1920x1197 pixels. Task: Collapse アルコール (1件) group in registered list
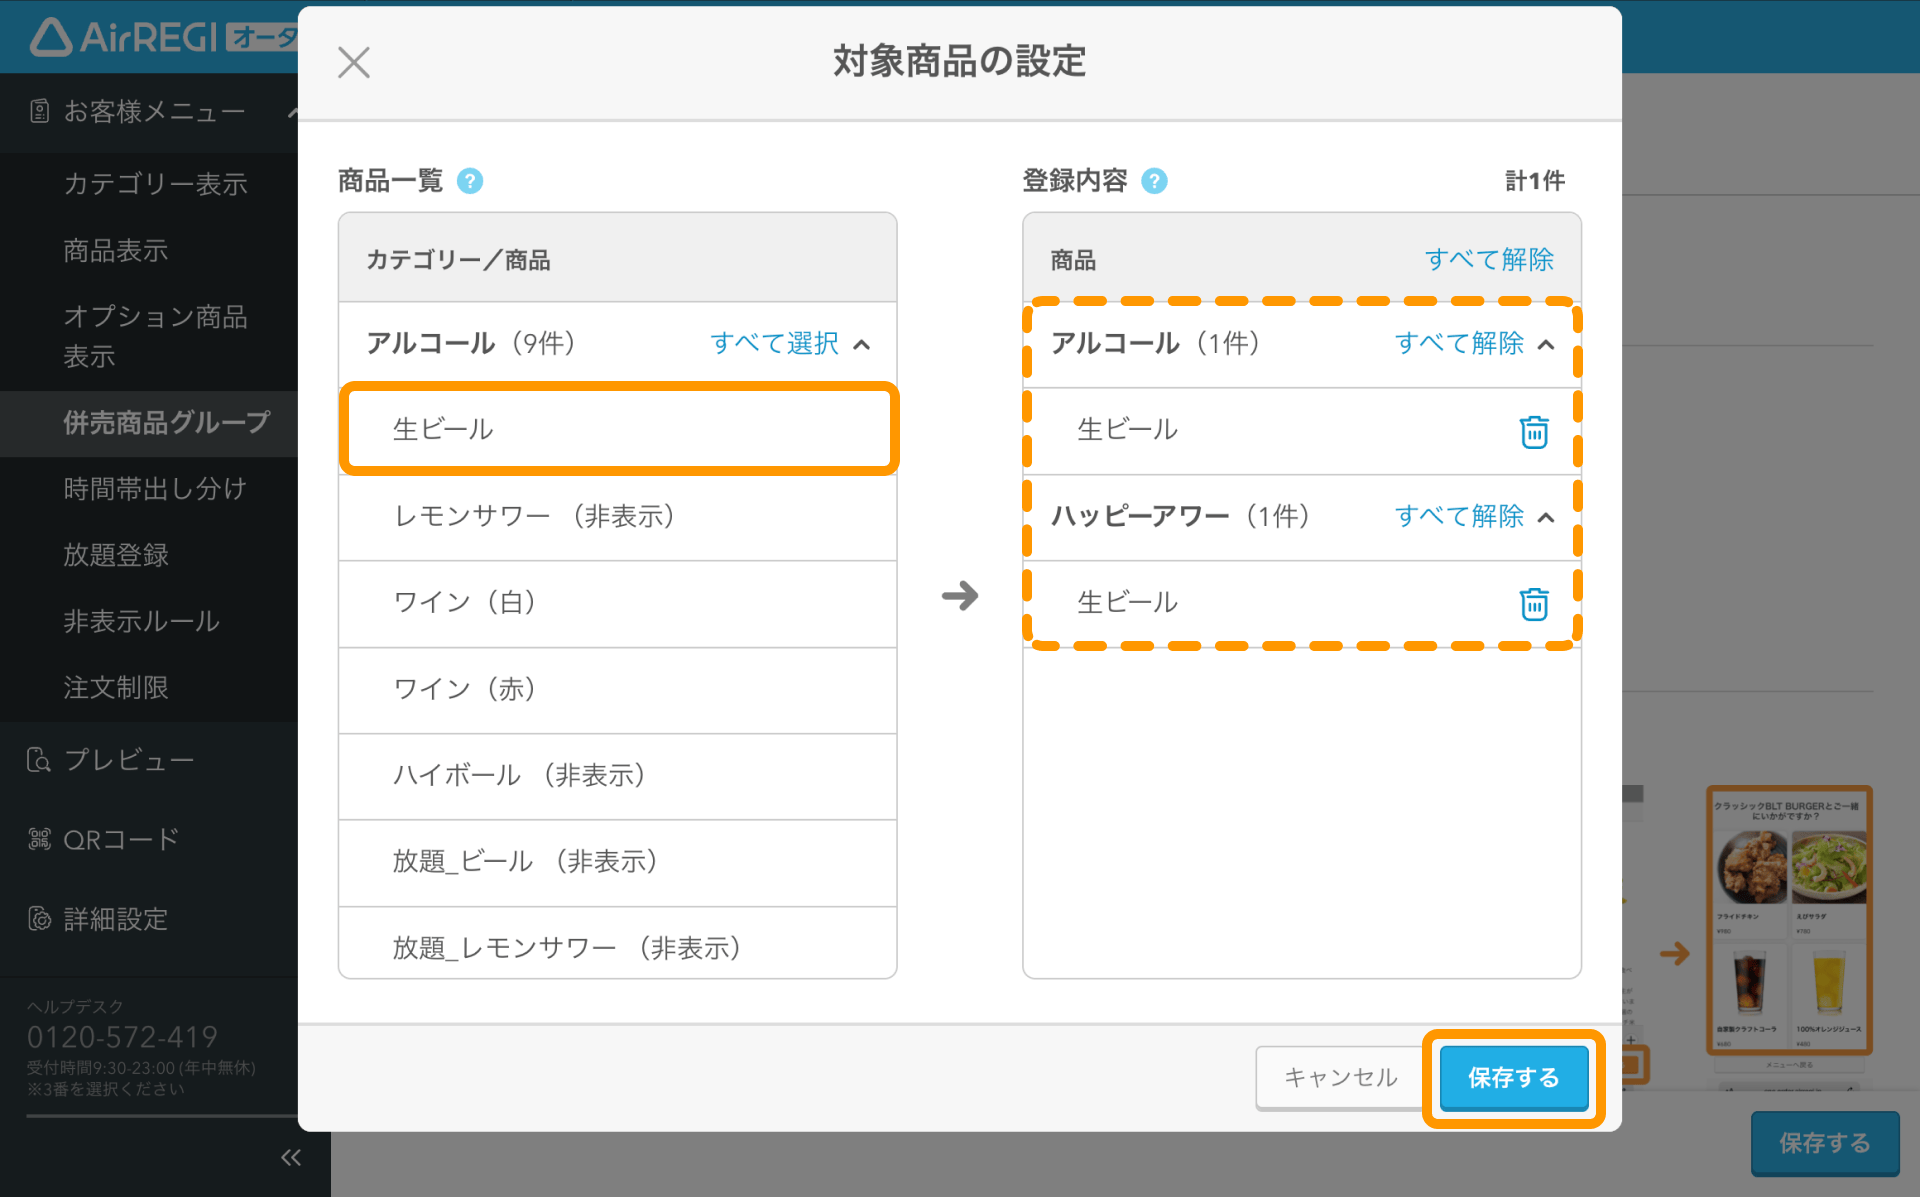[x=1546, y=344]
